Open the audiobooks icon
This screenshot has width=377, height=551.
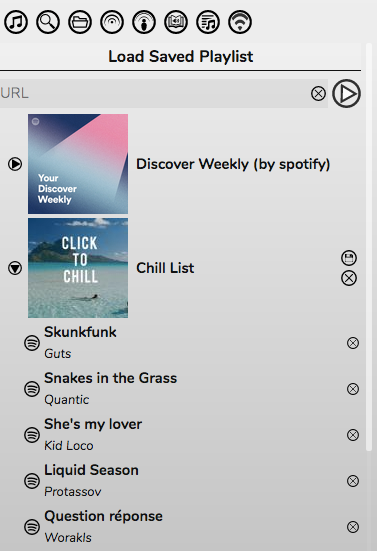[x=176, y=22]
